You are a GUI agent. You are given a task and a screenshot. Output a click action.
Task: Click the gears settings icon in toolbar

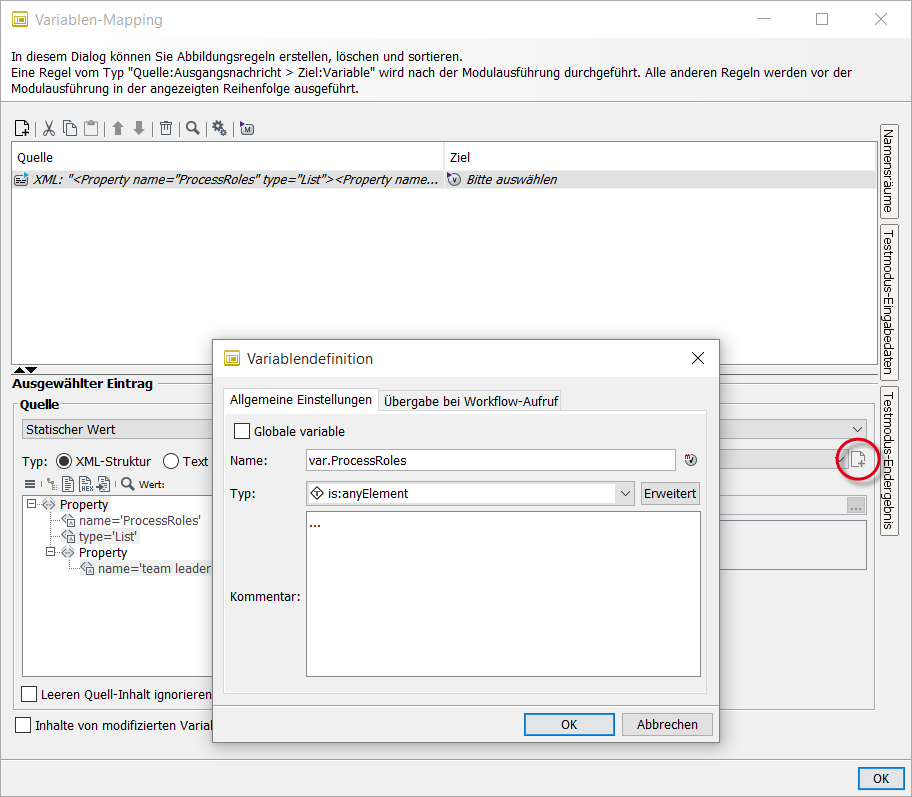(219, 128)
